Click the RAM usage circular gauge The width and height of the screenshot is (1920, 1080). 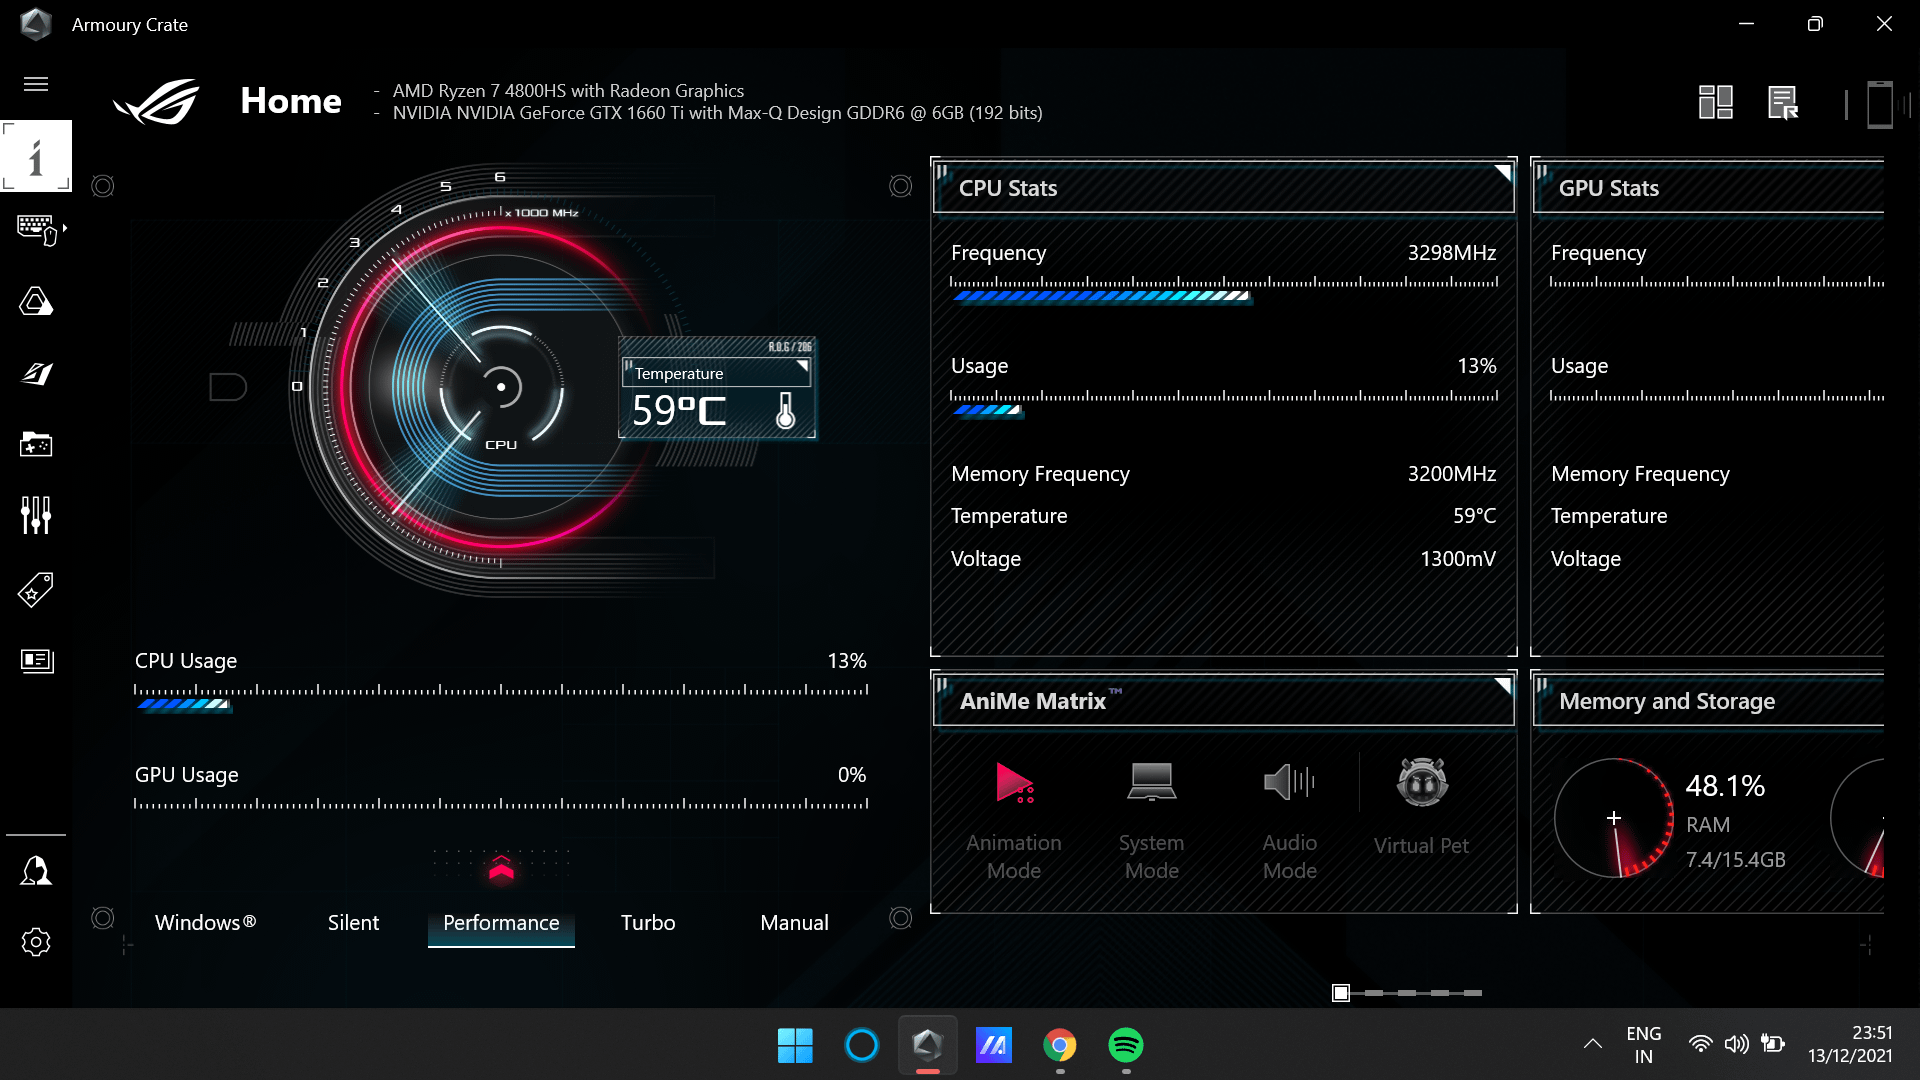1614,818
